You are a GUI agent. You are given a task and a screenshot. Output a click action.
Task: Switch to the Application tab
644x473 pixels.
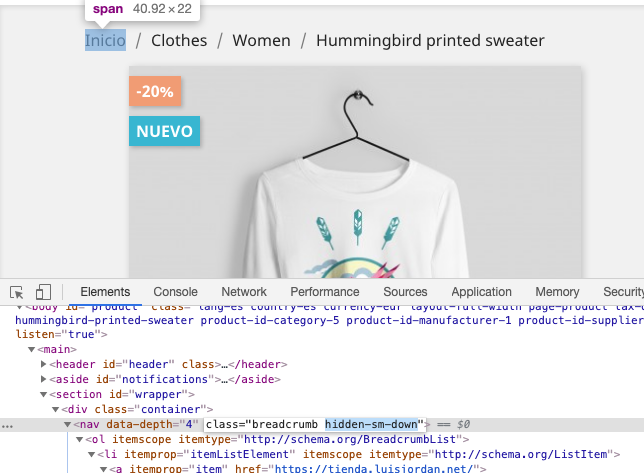[x=481, y=292]
